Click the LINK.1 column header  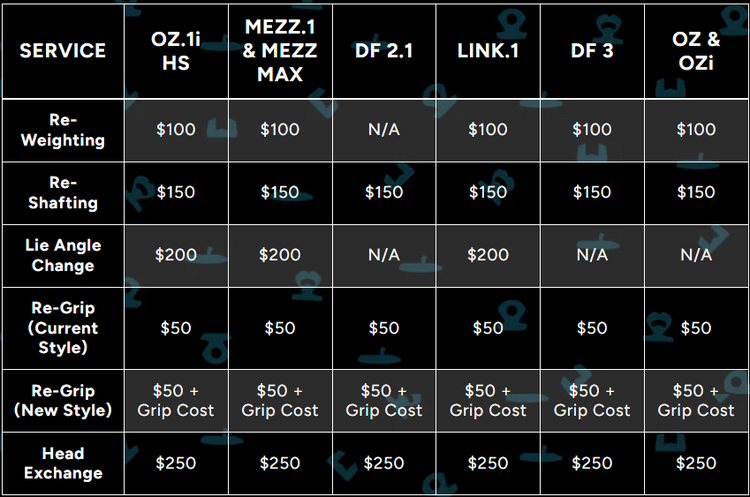coord(488,50)
